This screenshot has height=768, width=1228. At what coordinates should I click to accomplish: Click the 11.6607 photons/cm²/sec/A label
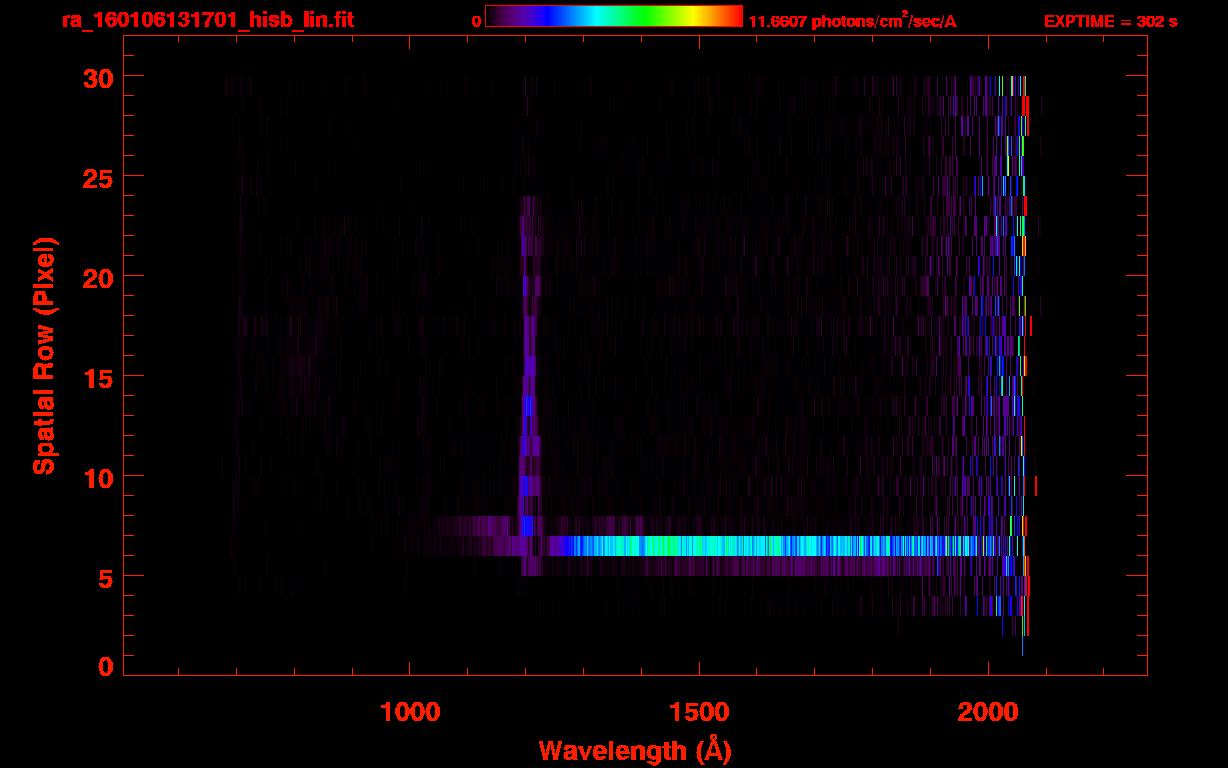pos(852,21)
